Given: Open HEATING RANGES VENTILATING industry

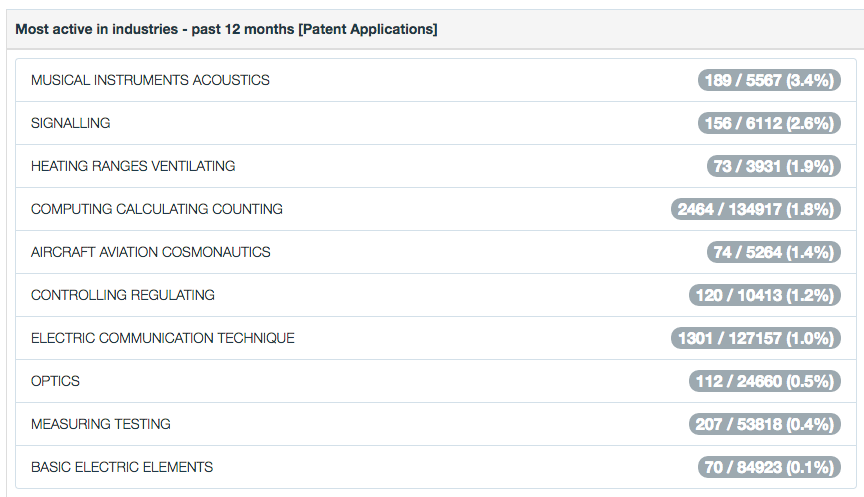Looking at the screenshot, I should [x=133, y=166].
